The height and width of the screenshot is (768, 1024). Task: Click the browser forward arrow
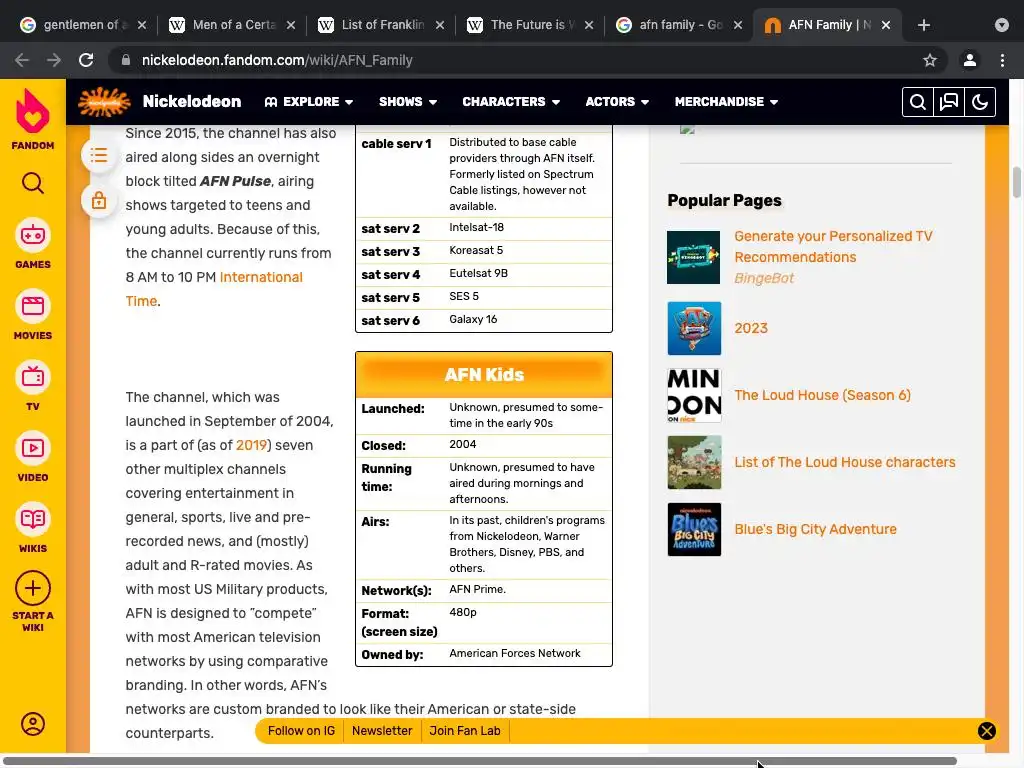tap(54, 60)
